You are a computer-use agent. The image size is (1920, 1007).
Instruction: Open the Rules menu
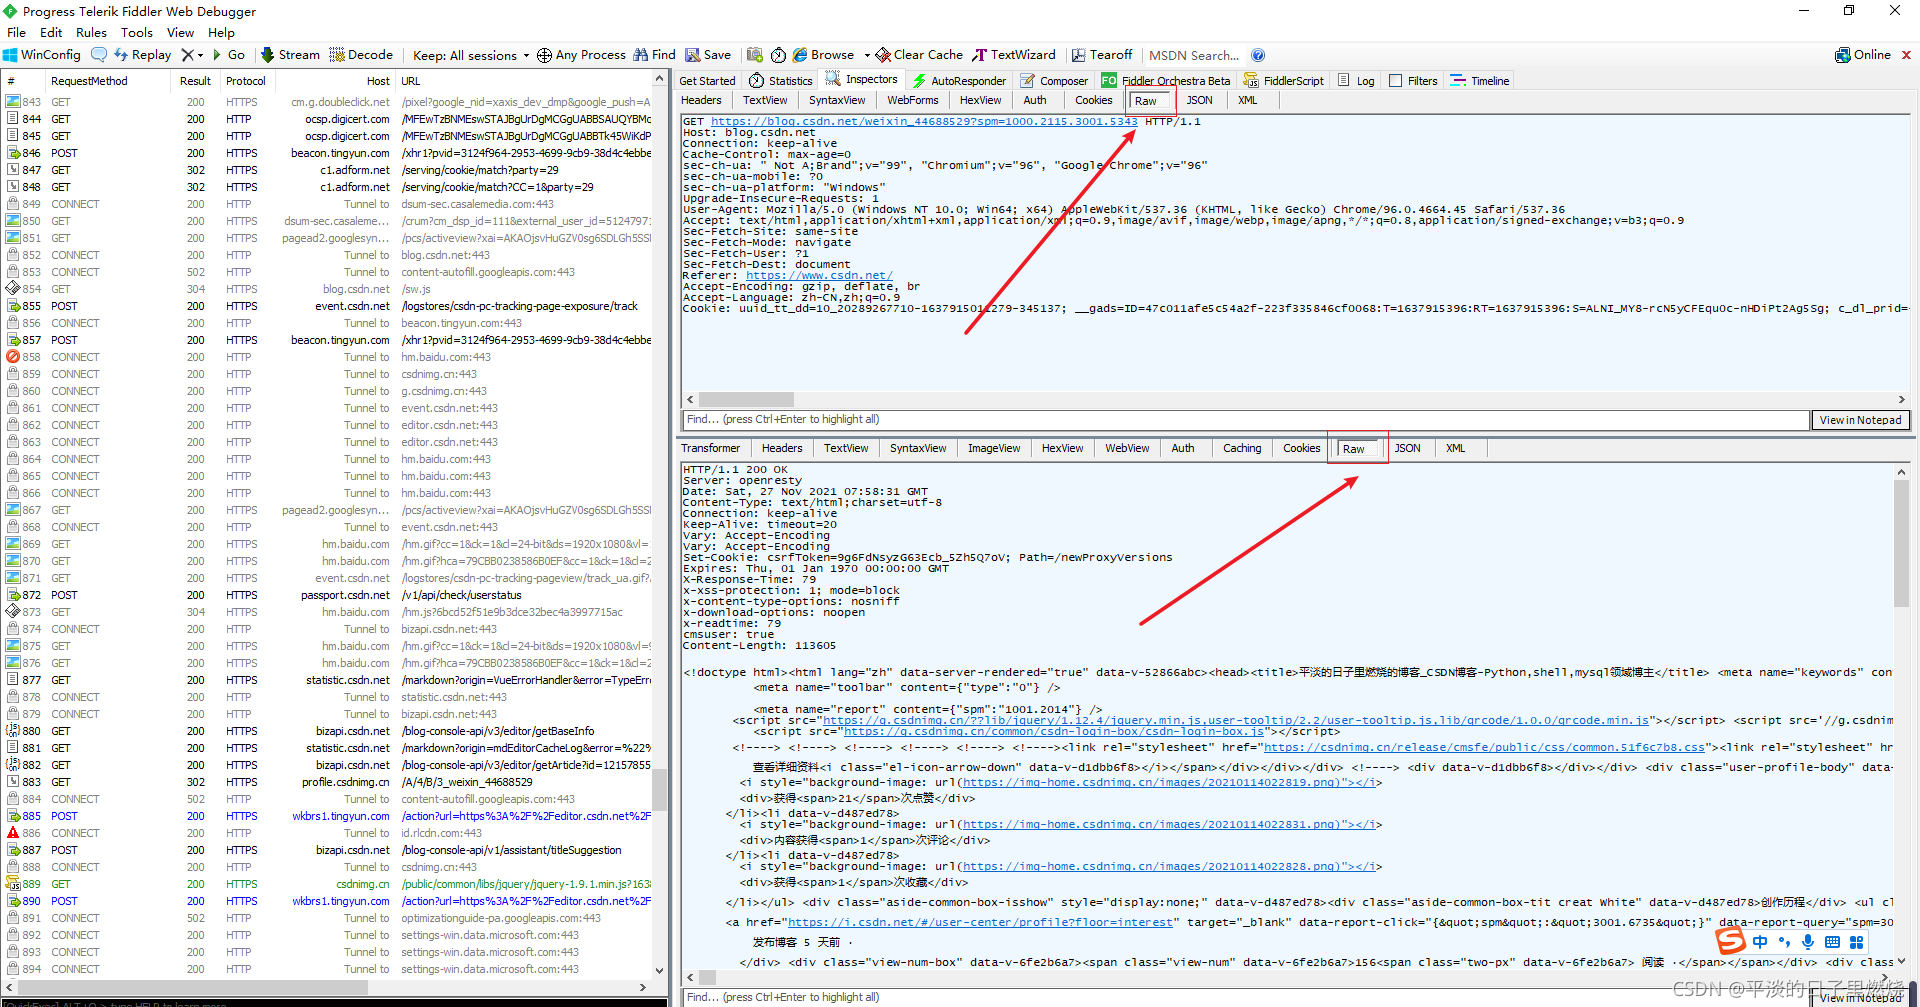point(91,32)
